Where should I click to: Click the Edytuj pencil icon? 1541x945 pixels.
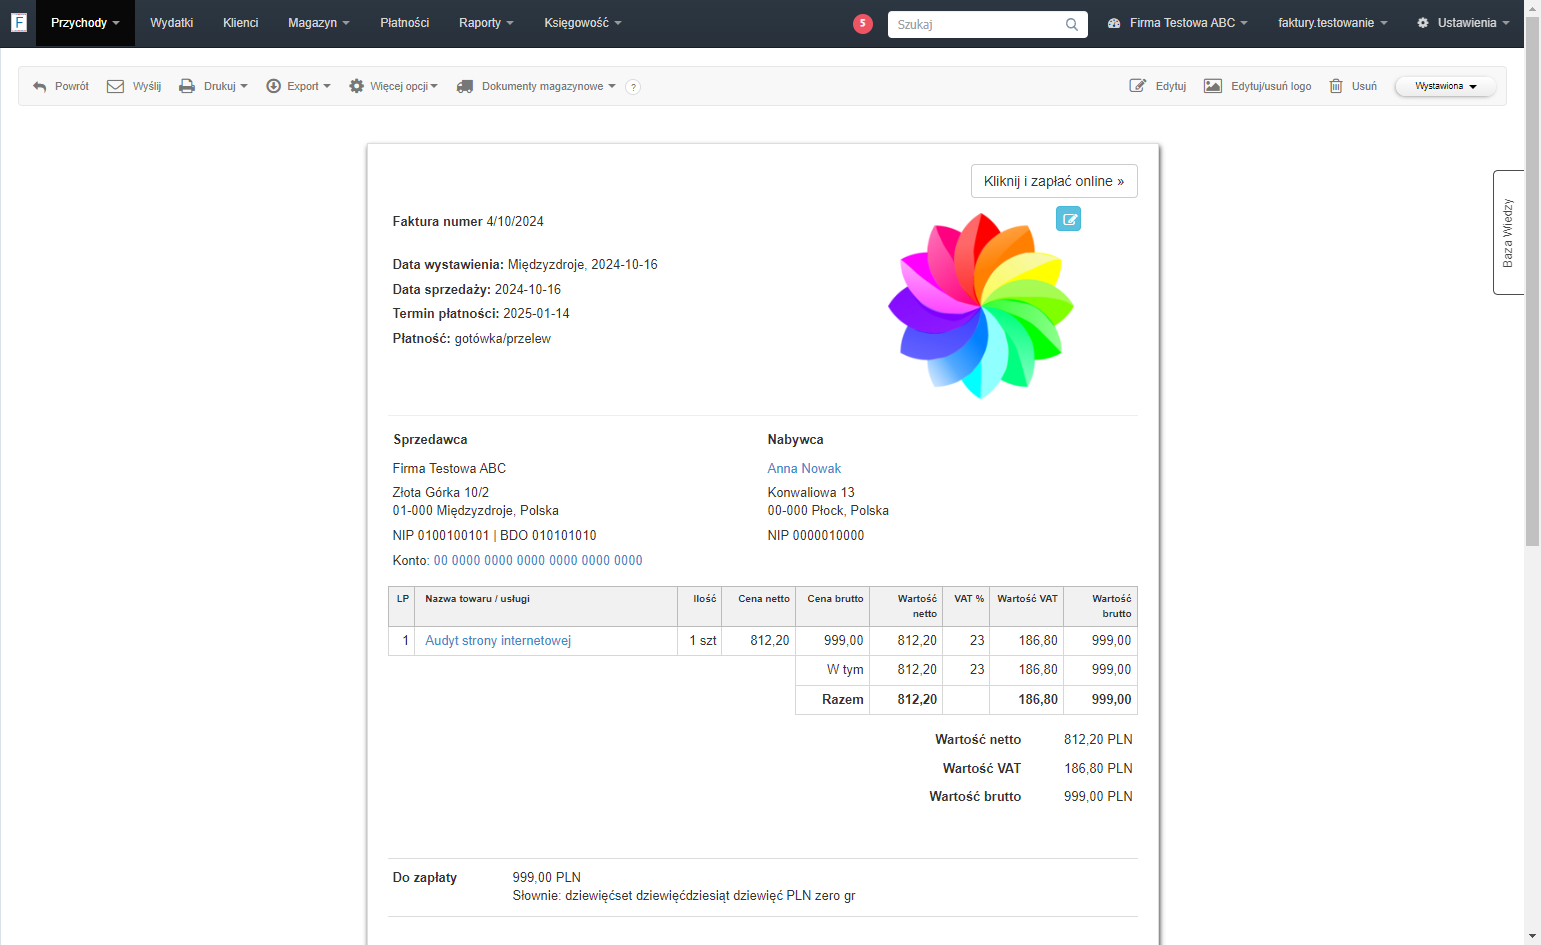1138,86
